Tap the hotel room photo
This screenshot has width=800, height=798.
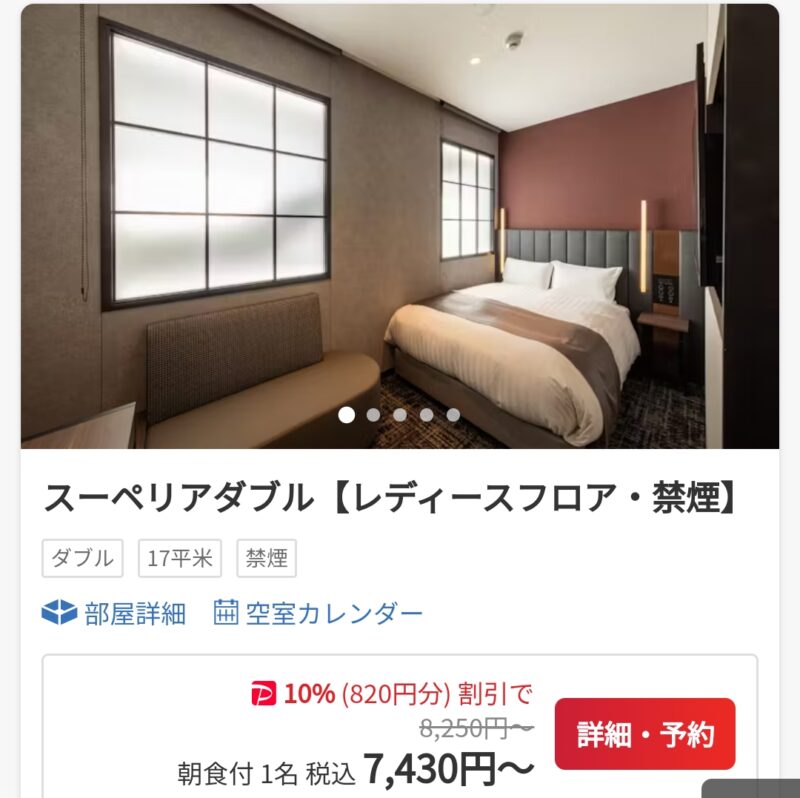(x=400, y=226)
